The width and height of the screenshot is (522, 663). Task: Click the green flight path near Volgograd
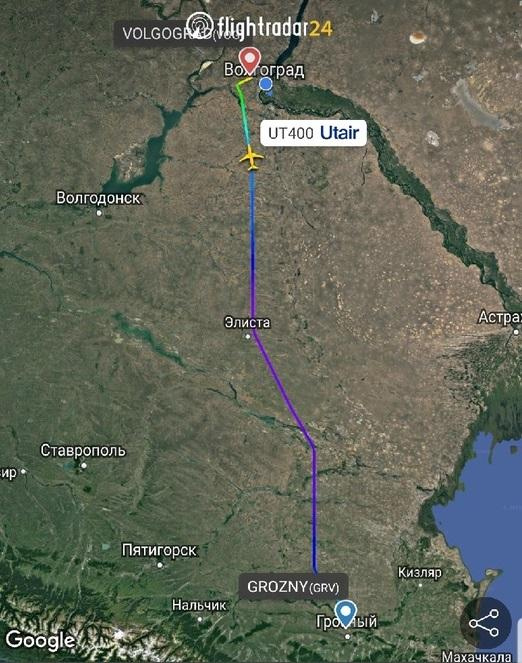pos(241,98)
